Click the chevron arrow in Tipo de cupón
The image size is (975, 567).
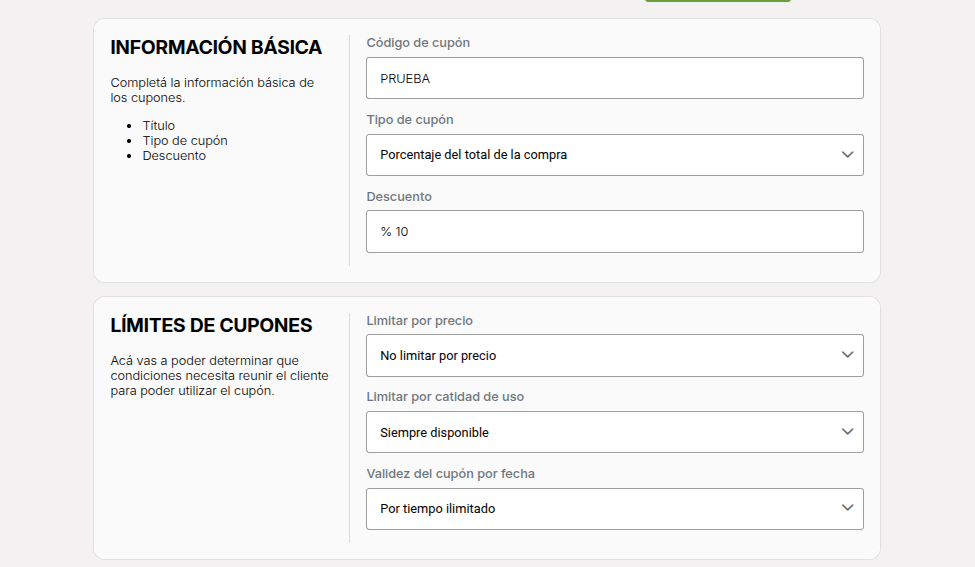[847, 154]
